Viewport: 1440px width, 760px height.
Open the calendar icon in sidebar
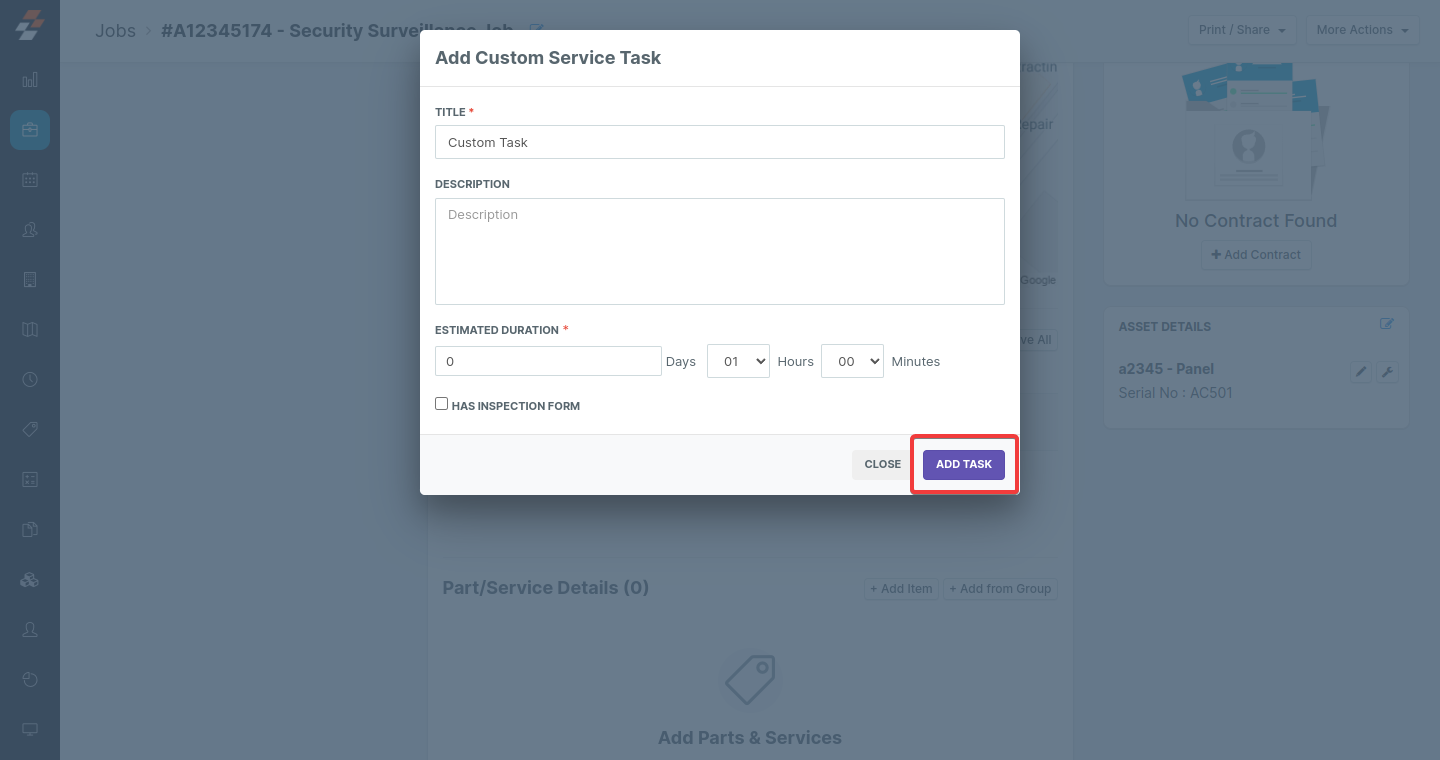click(30, 180)
